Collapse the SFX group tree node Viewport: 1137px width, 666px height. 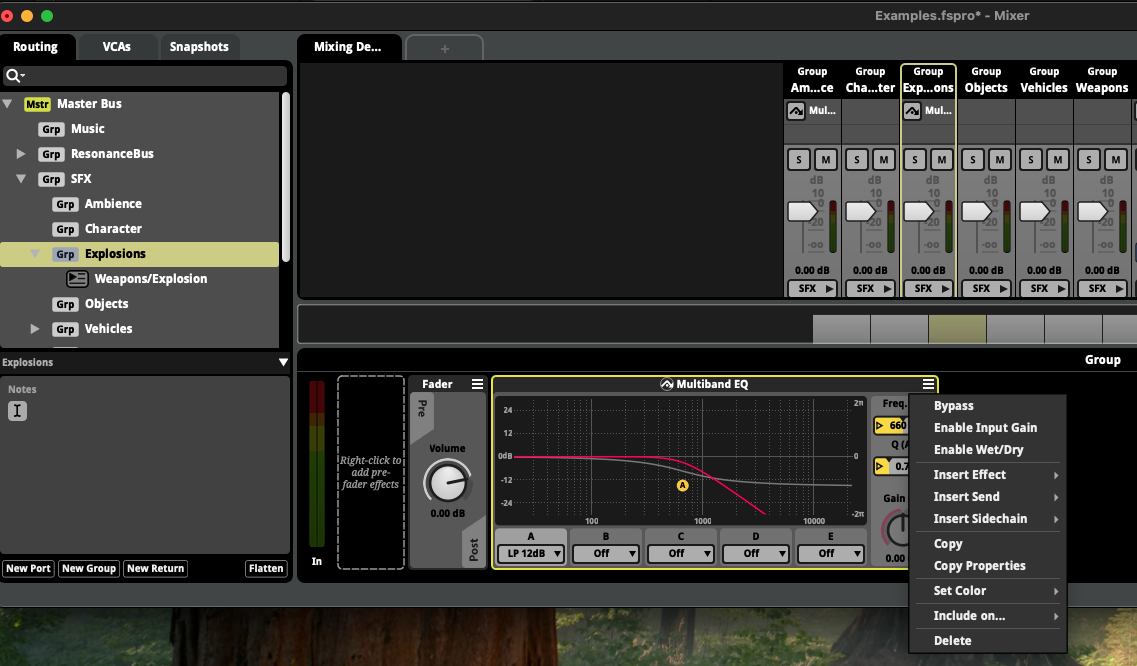click(x=21, y=178)
